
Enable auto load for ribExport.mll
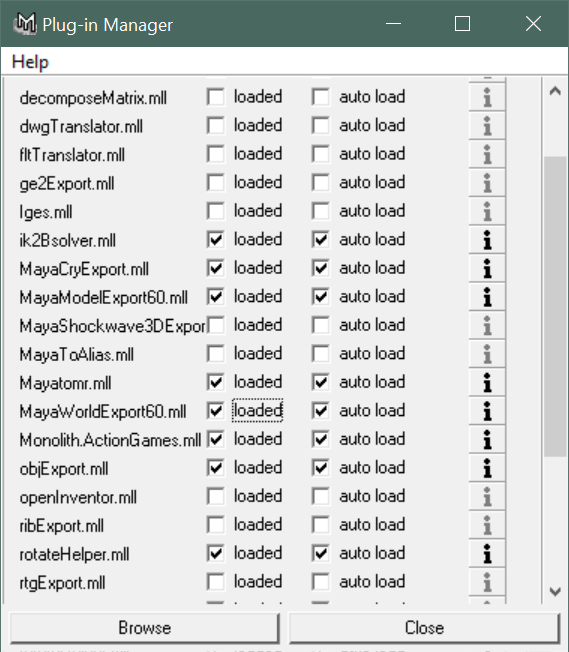(x=321, y=525)
